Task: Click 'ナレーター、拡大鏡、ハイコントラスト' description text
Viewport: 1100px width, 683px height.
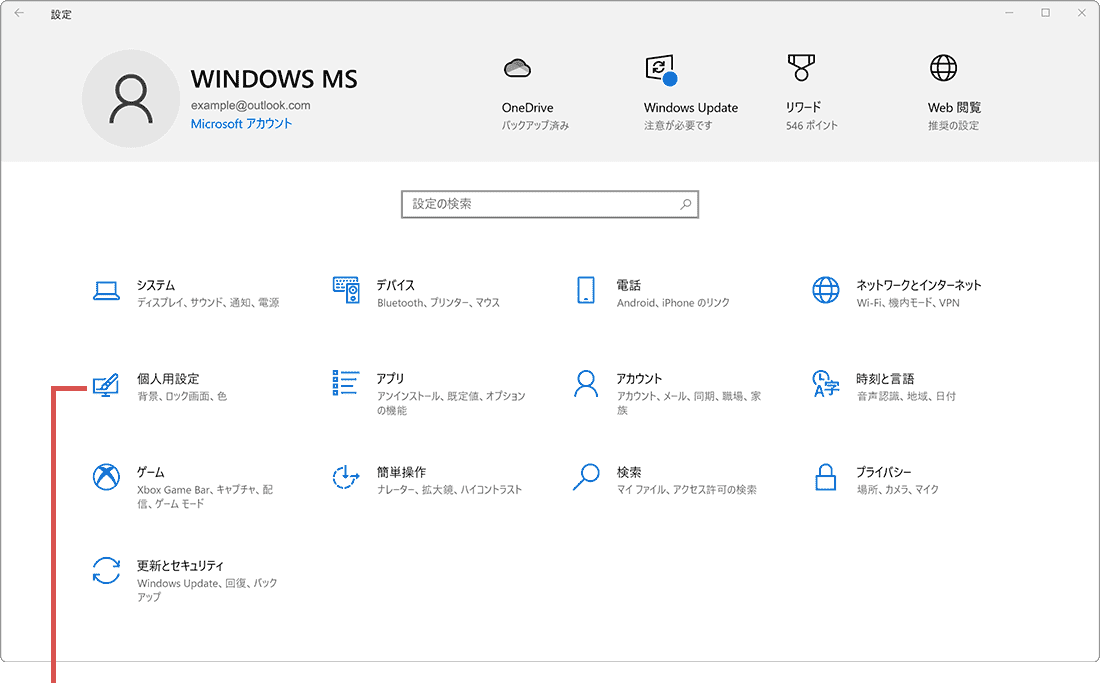Action: tap(450, 489)
